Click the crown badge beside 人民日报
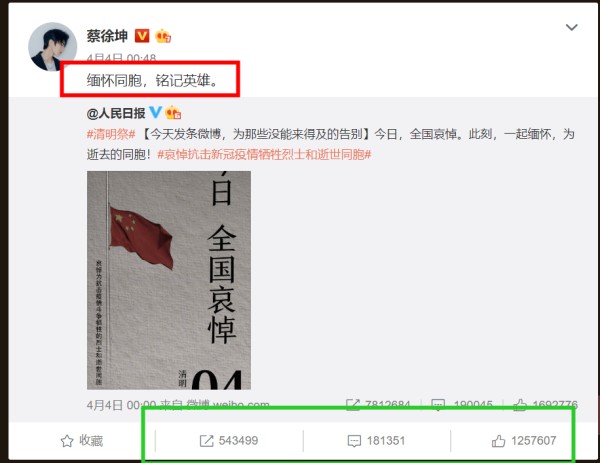 tap(173, 113)
